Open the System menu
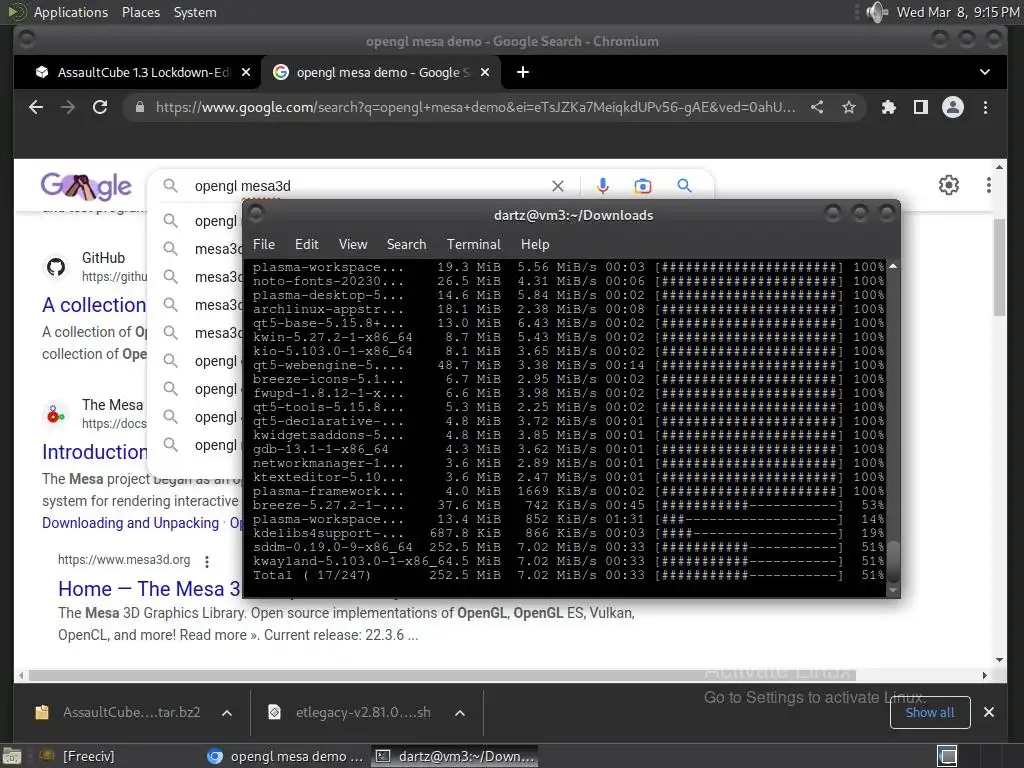The width and height of the screenshot is (1024, 768). pyautogui.click(x=195, y=12)
